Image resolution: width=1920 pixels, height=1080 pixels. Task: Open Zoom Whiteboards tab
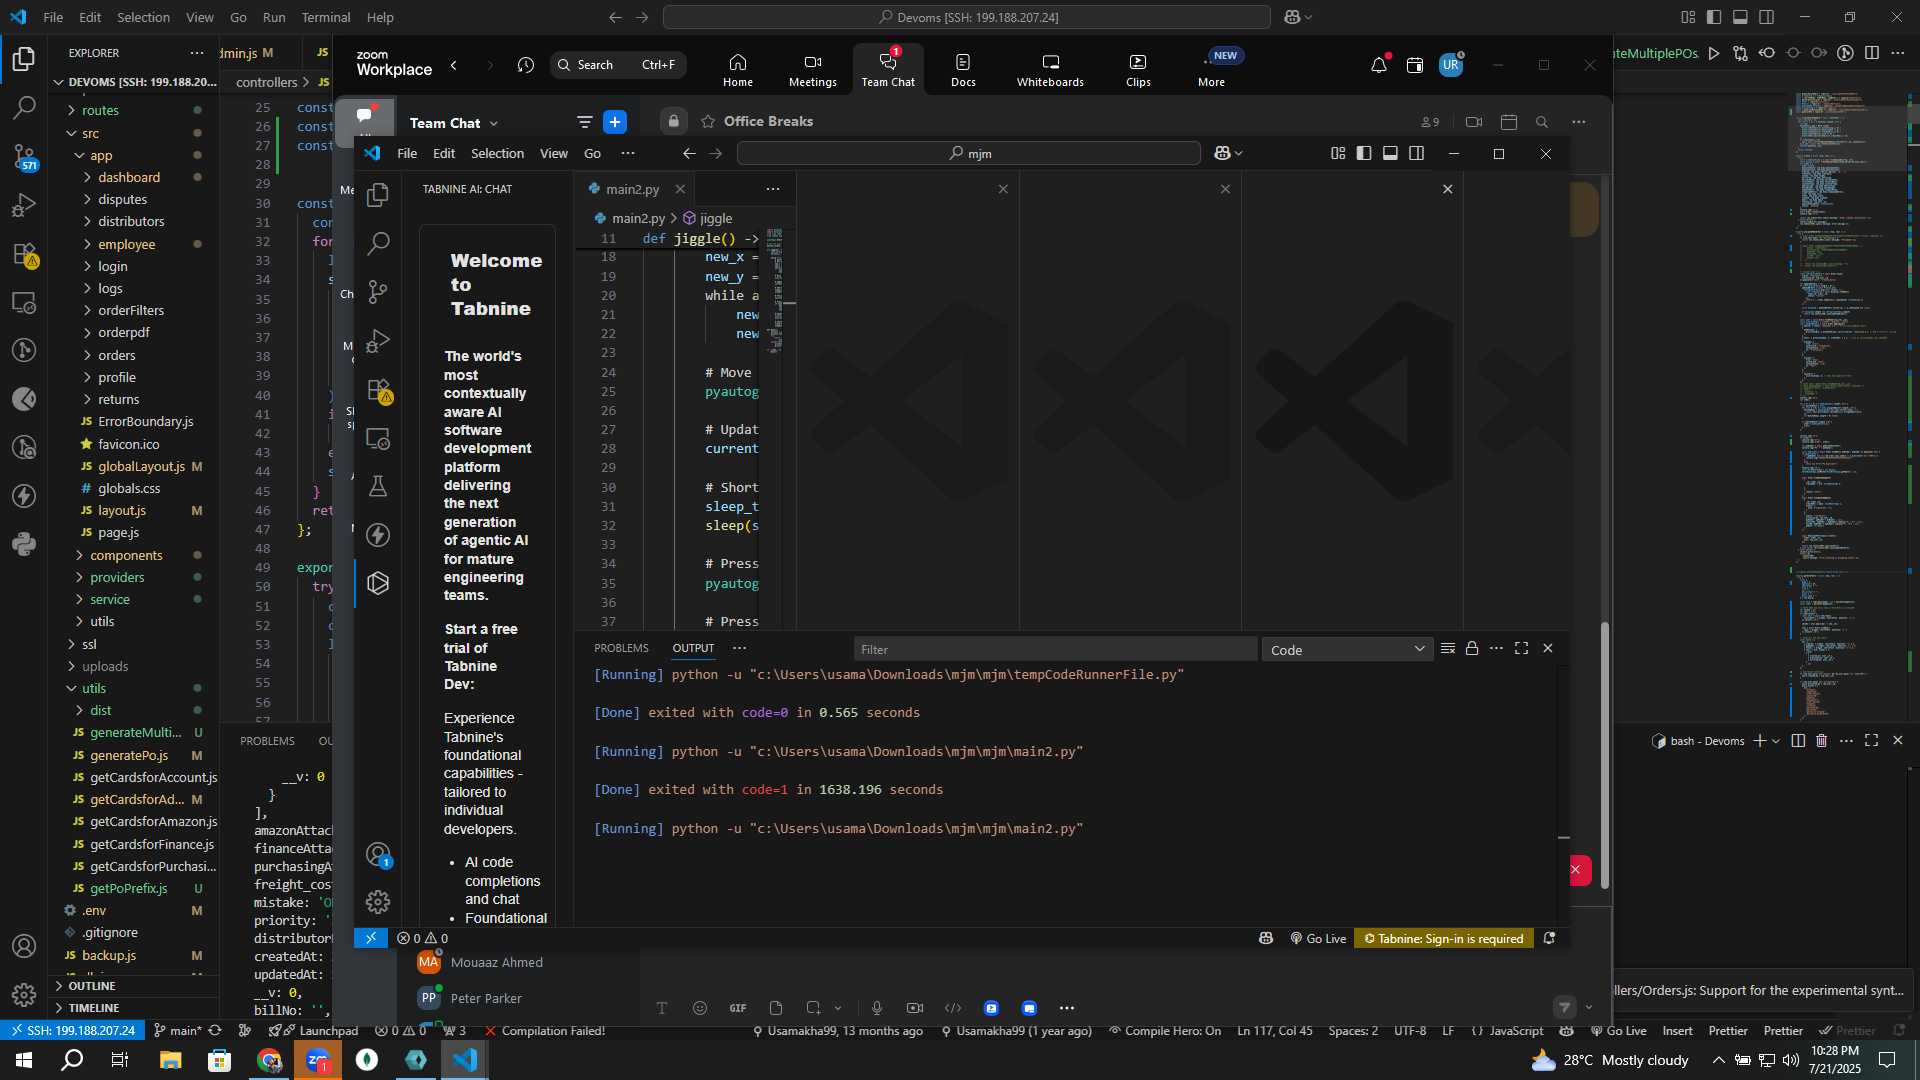1050,70
